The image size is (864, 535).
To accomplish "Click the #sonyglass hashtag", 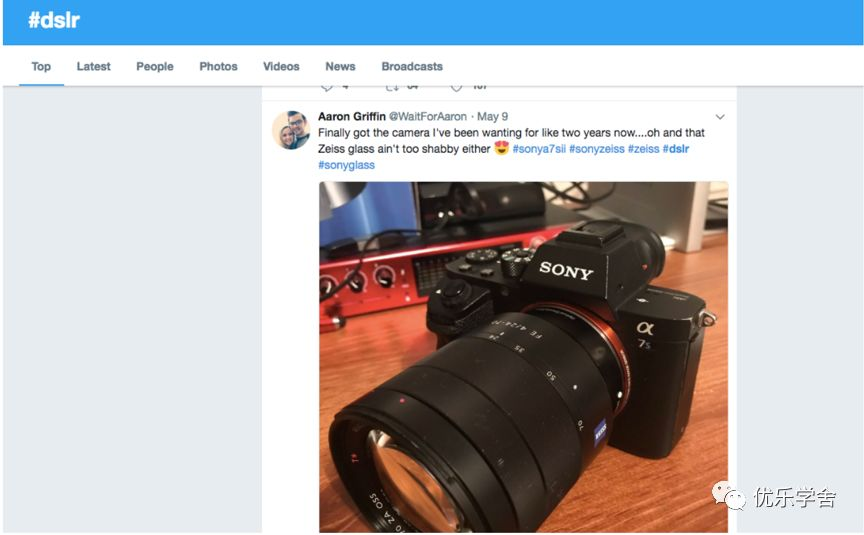I will click(x=346, y=165).
